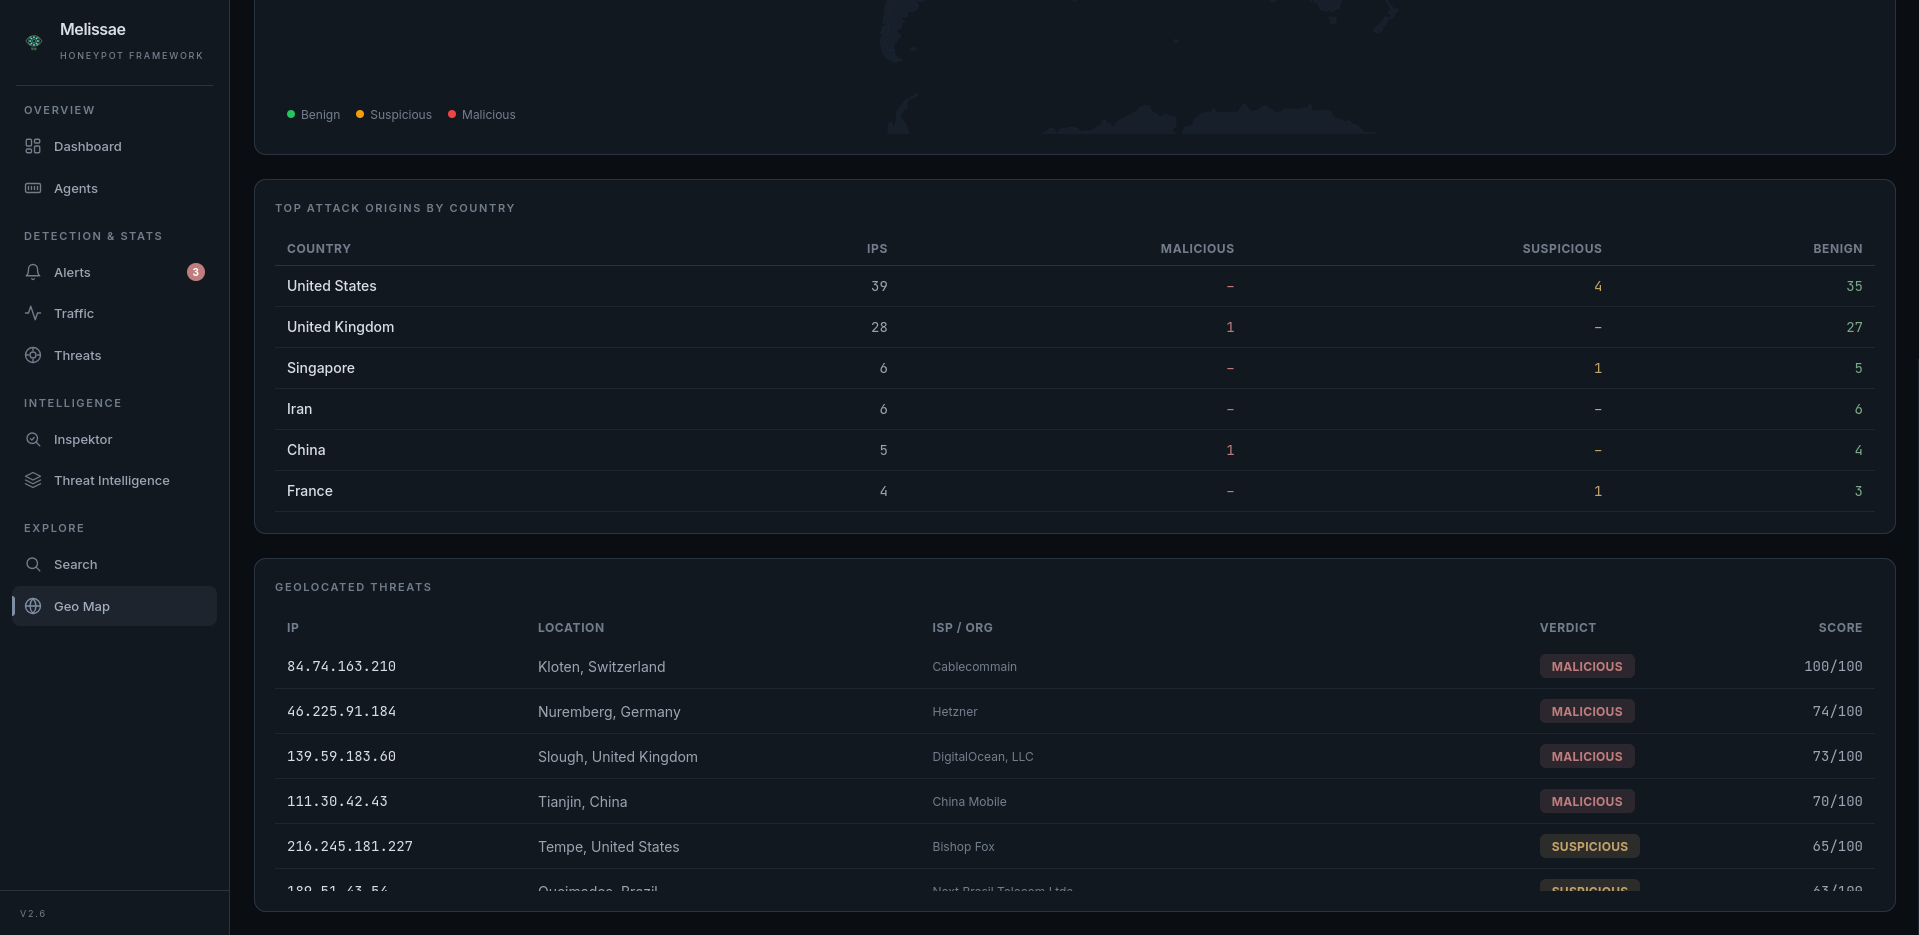
Task: Select the United States row
Action: click(x=1075, y=286)
